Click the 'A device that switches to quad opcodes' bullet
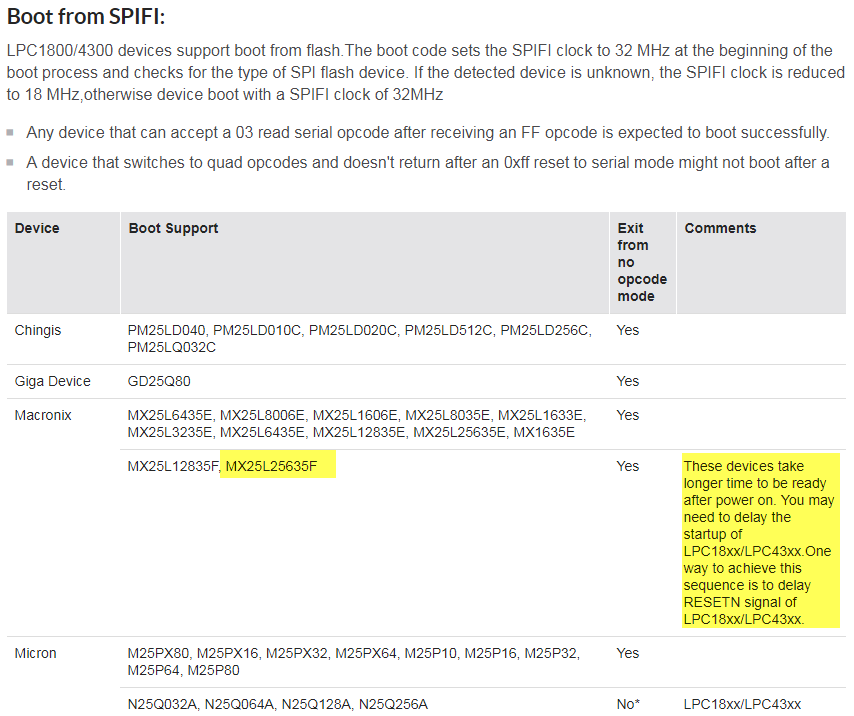This screenshot has width=854, height=716. 428,173
